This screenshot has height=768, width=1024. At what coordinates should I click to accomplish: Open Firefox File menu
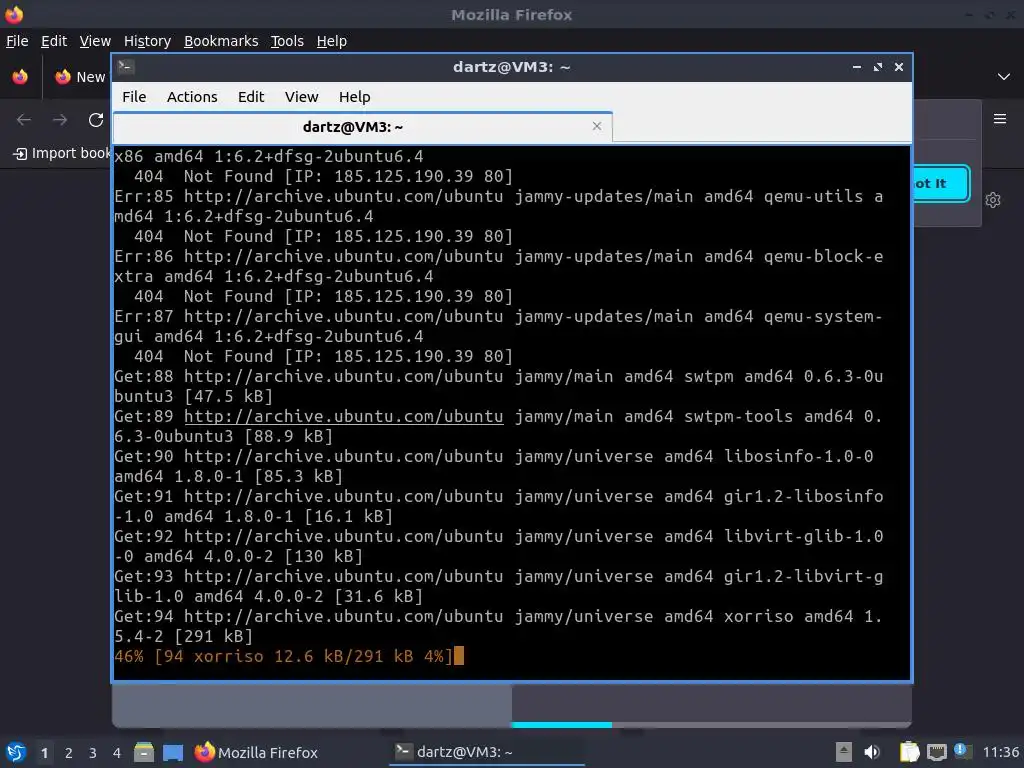tap(17, 41)
